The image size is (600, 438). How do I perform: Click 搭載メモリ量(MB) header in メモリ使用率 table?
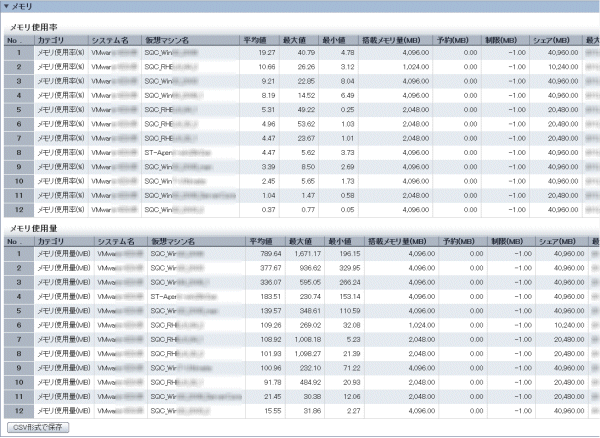395,39
